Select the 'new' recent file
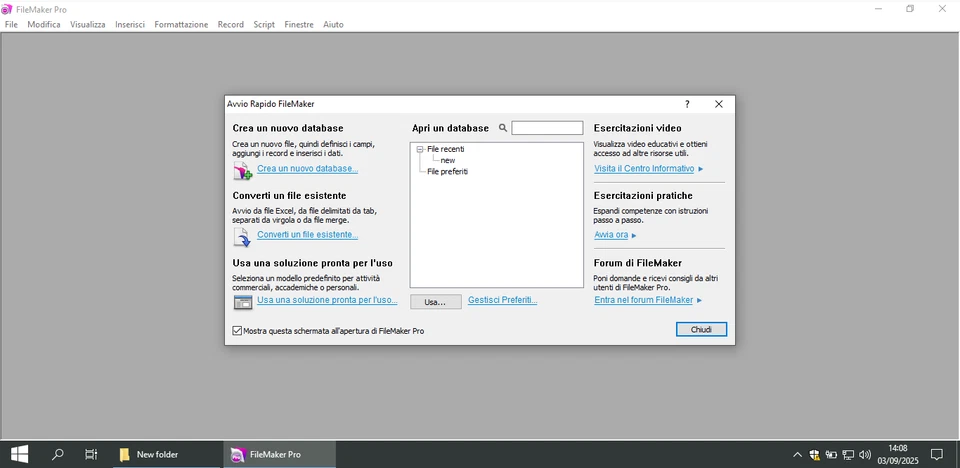Screen dimensions: 960x468 click(x=448, y=160)
